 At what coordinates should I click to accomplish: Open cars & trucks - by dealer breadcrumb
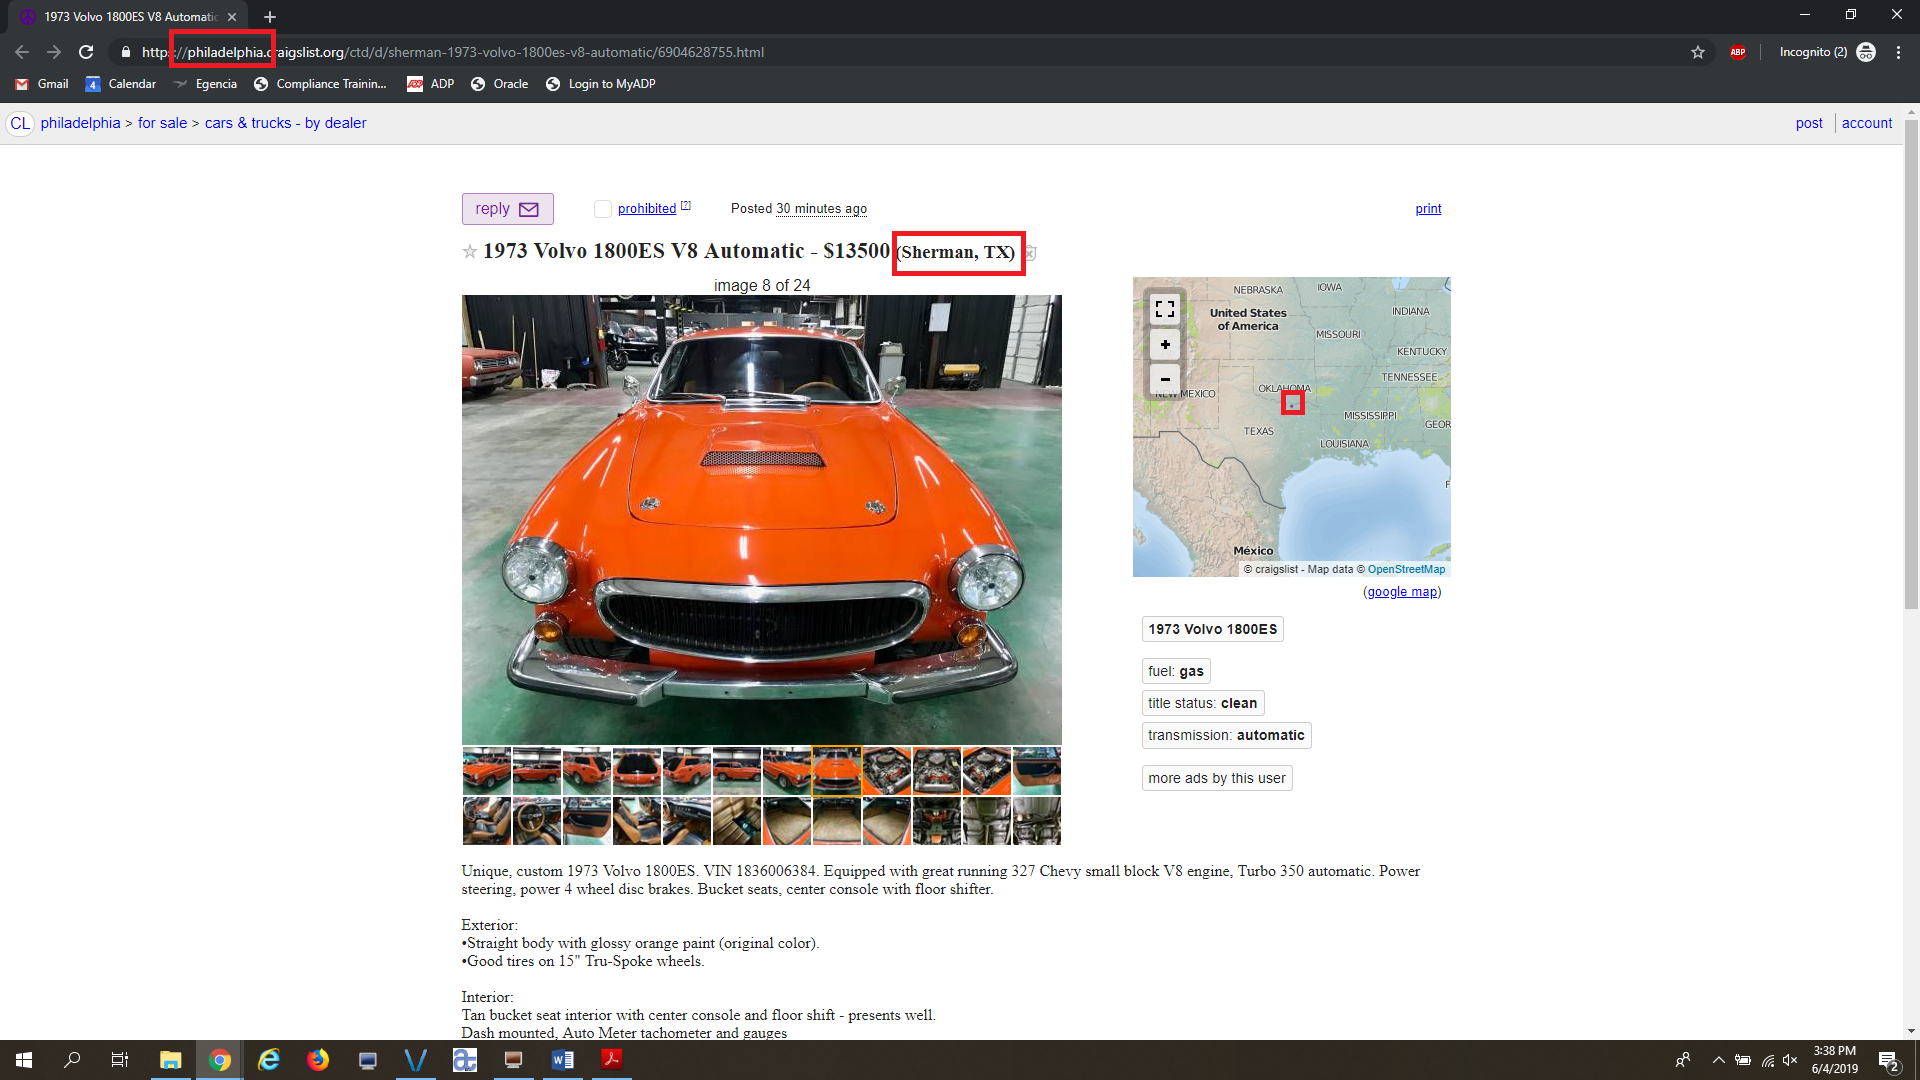coord(285,123)
